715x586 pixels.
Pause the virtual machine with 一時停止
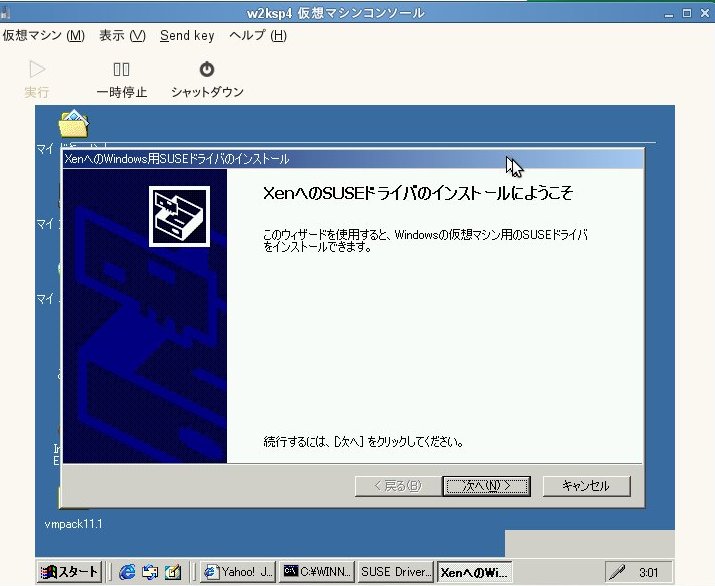point(121,79)
